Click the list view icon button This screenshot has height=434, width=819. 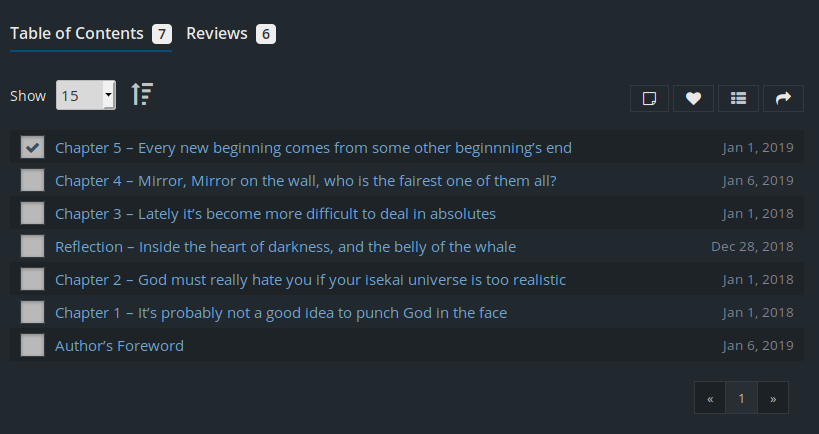[x=738, y=98]
